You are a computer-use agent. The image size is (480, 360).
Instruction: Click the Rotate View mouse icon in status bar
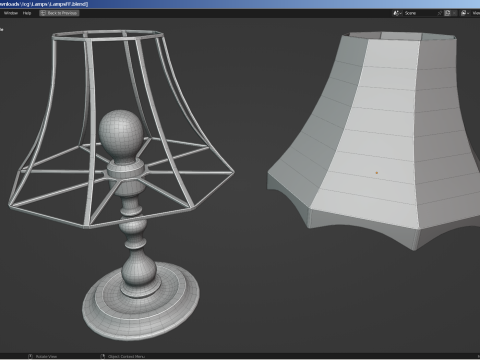point(30,357)
